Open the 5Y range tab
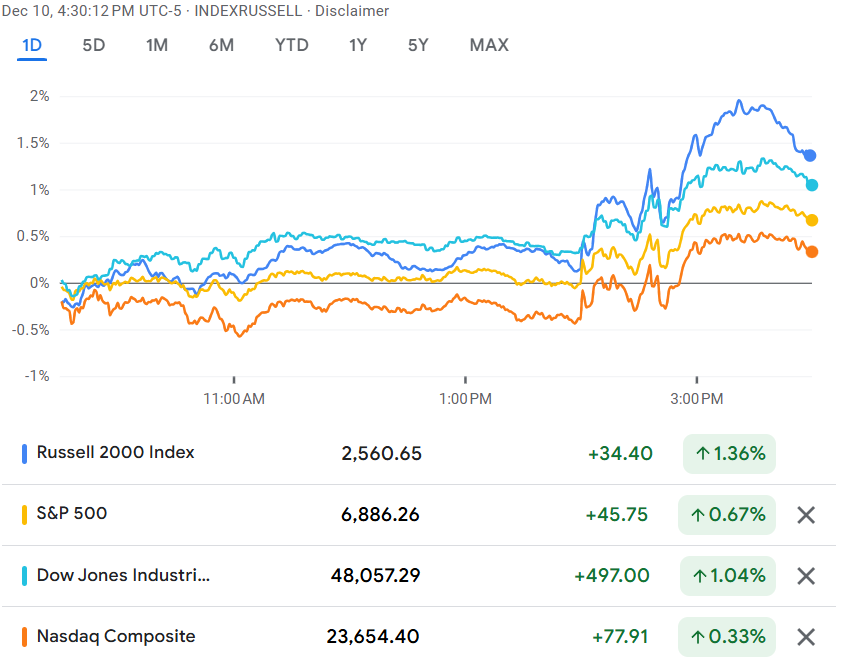Screen dimensions: 852x668 [x=418, y=45]
